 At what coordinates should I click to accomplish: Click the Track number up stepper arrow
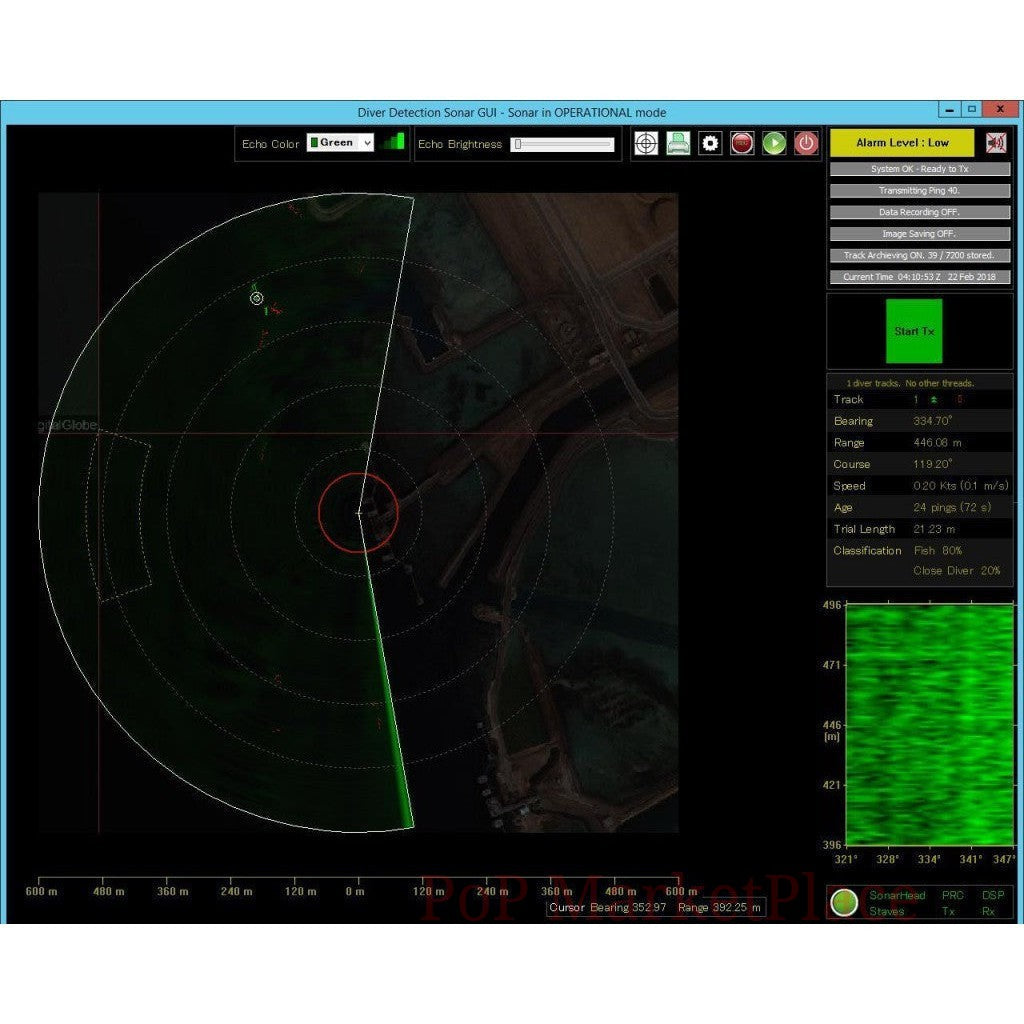(x=934, y=400)
